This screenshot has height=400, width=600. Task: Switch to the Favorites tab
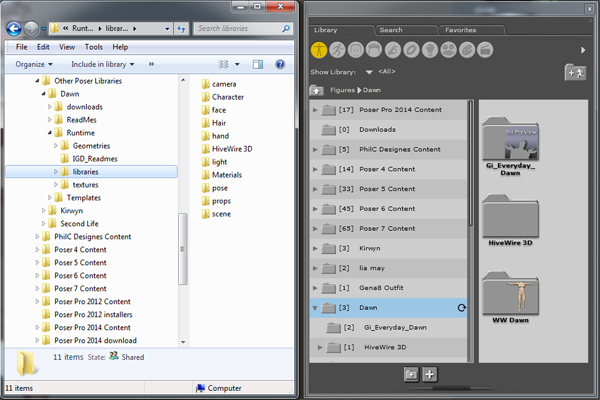(460, 30)
